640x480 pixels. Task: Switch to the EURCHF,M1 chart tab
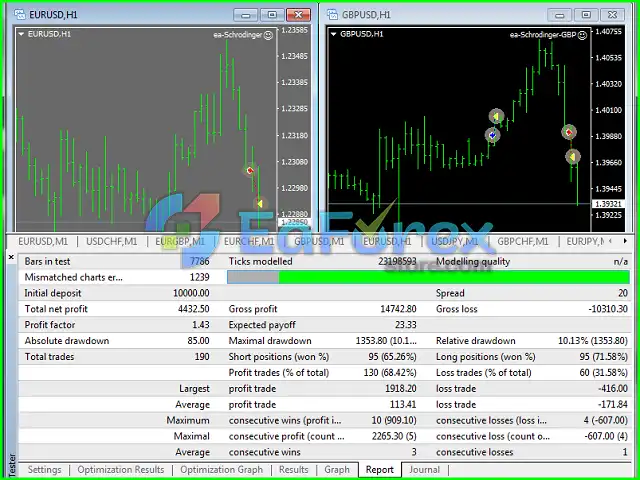(x=249, y=242)
